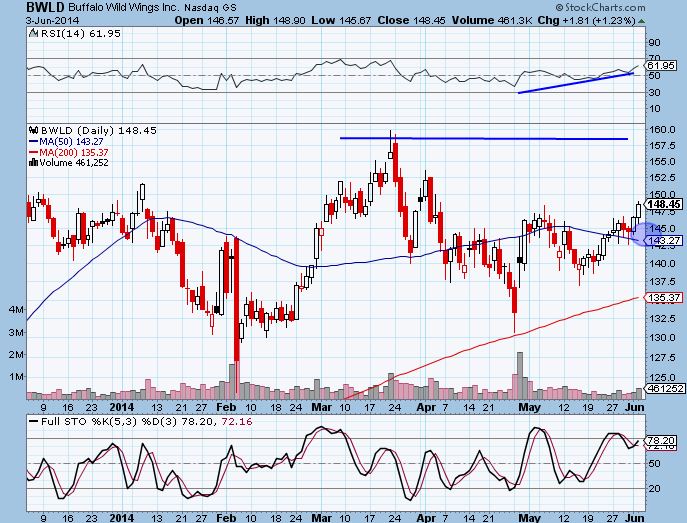Click the volume bars icon in legend
The width and height of the screenshot is (687, 523).
point(34,163)
